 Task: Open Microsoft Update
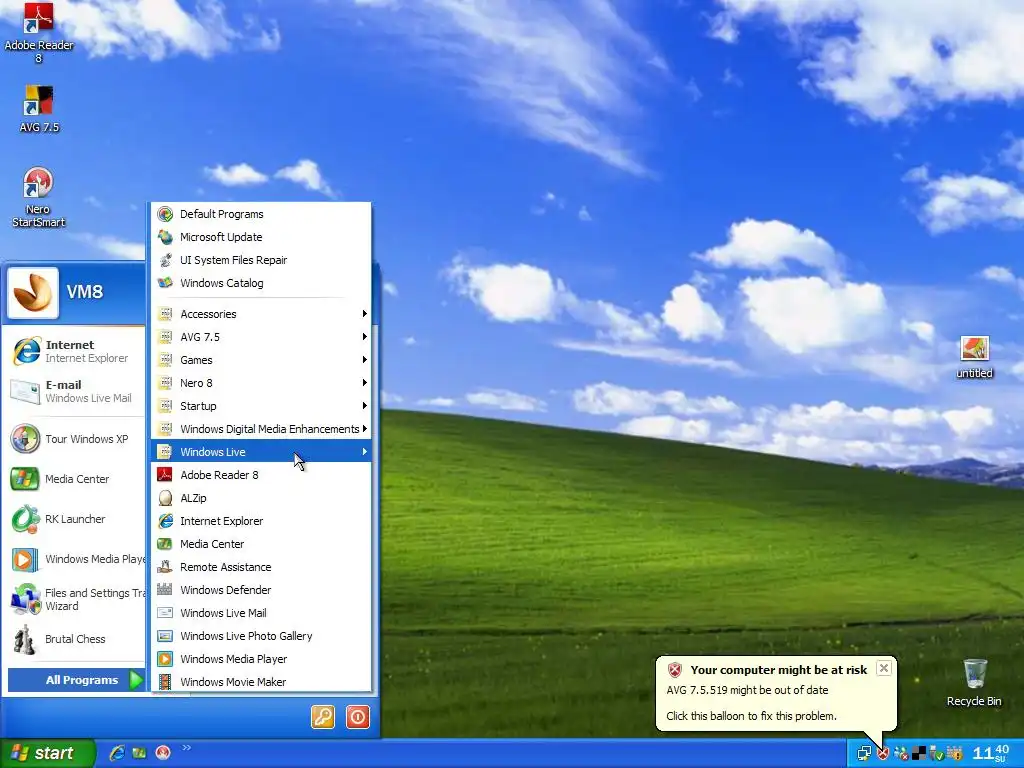[261, 237]
